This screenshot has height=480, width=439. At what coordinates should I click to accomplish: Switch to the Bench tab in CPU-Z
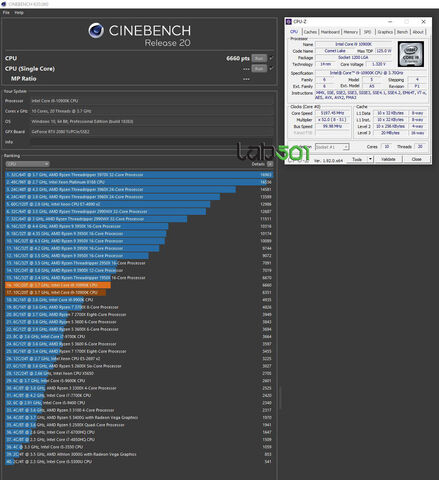[402, 32]
